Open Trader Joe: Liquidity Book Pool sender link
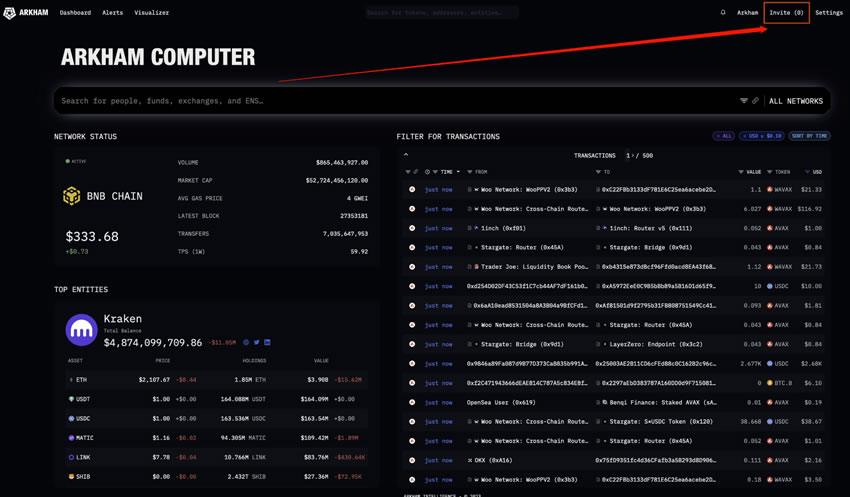 535,267
